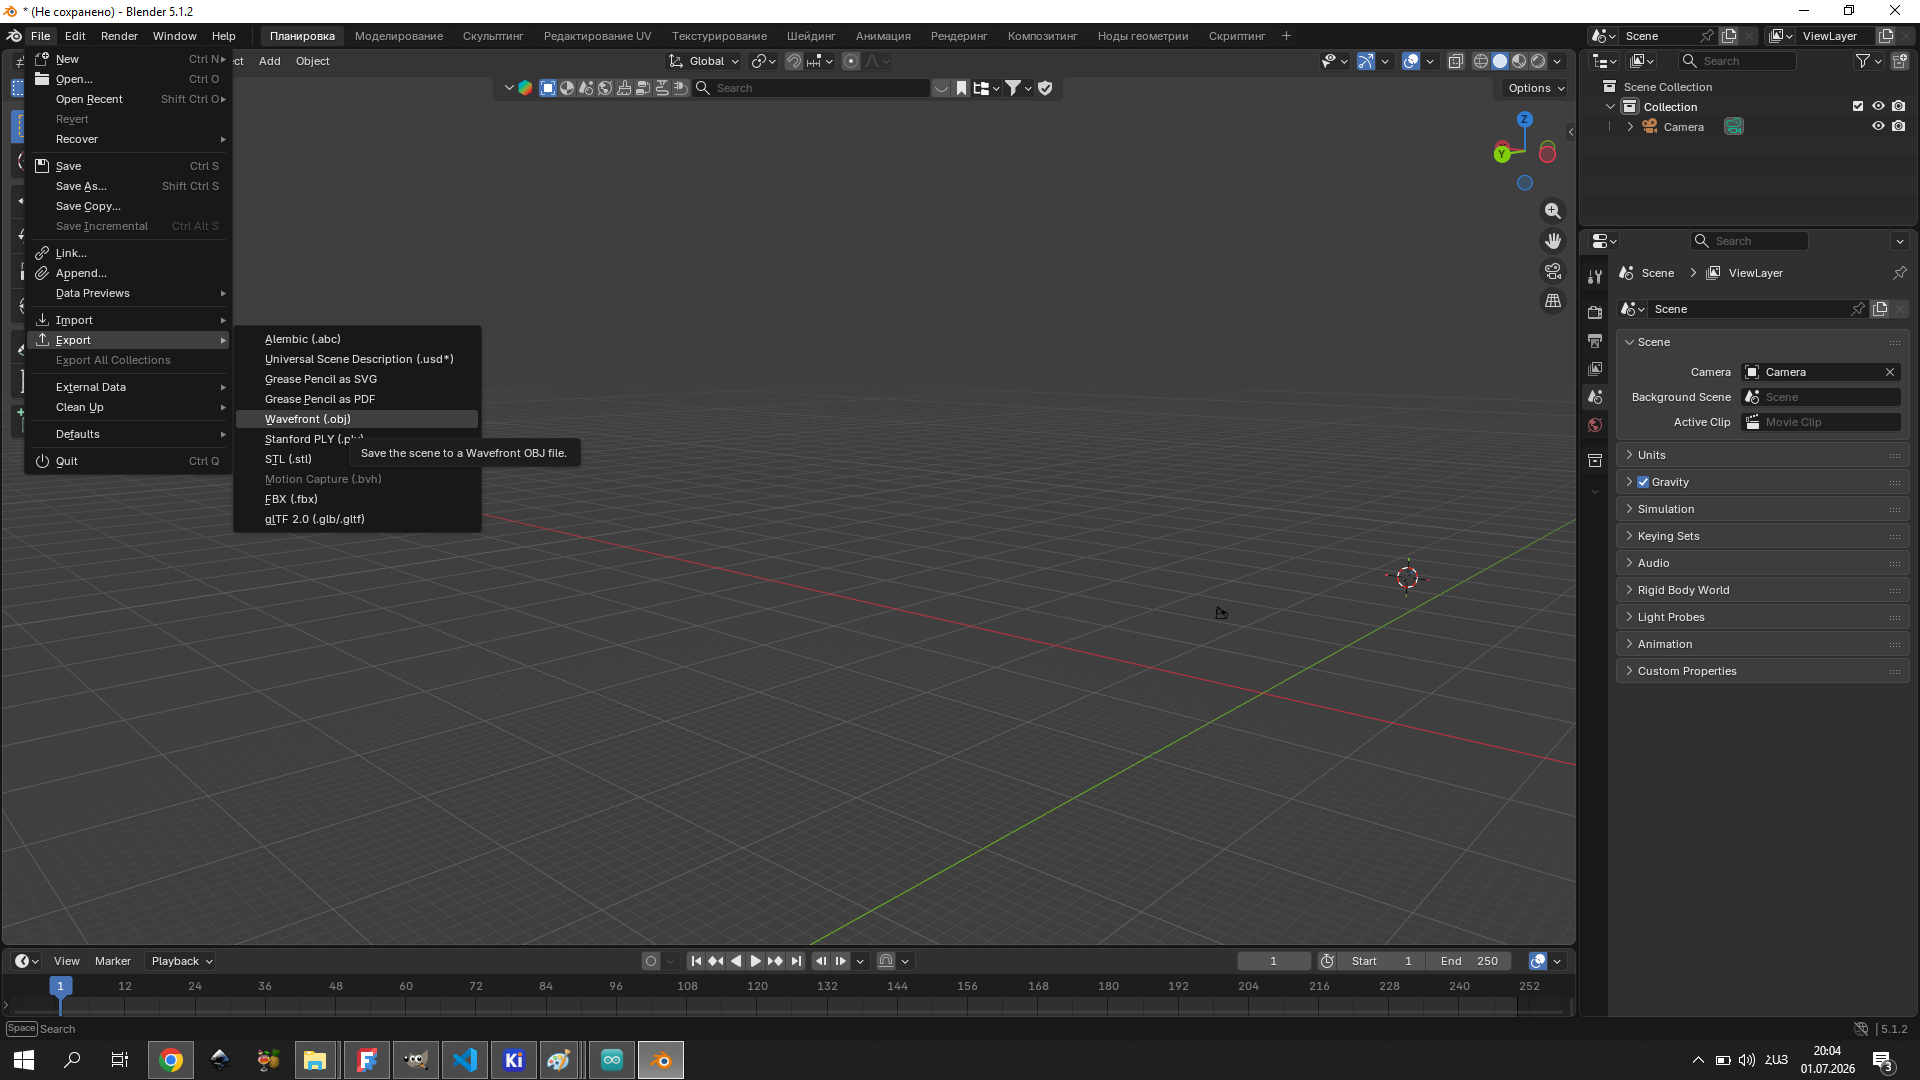
Task: Open the Scene properties tab
Action: [1595, 397]
